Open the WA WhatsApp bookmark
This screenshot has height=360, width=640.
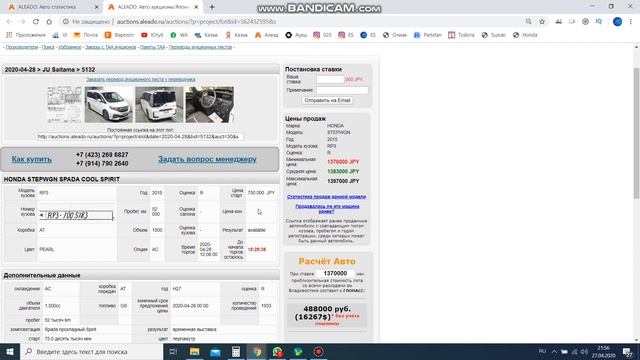pyautogui.click(x=179, y=35)
